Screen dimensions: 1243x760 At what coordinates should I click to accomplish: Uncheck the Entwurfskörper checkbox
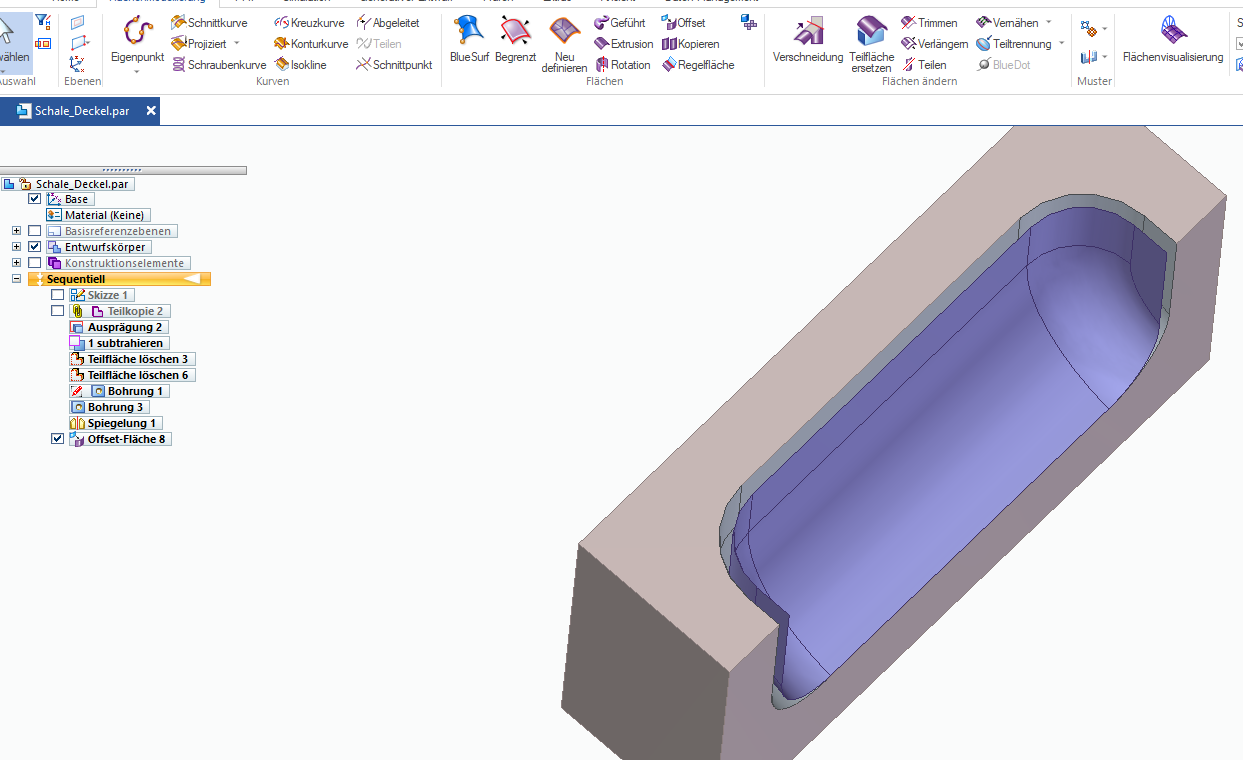35,247
